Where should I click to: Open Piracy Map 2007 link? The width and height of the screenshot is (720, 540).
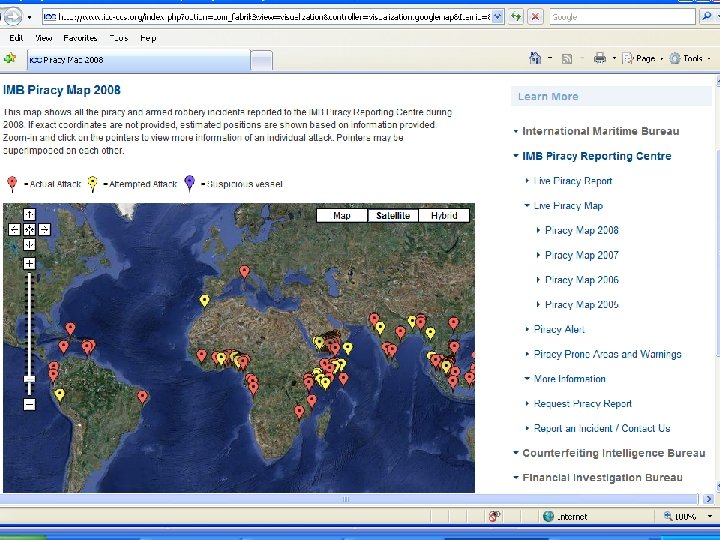tap(582, 255)
